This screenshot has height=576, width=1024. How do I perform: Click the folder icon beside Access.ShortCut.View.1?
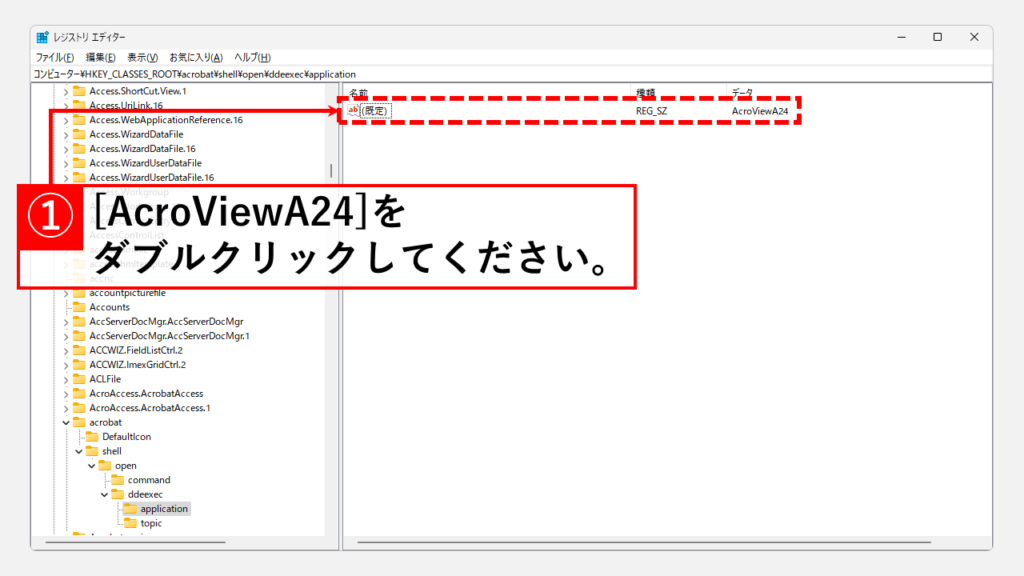[x=79, y=91]
